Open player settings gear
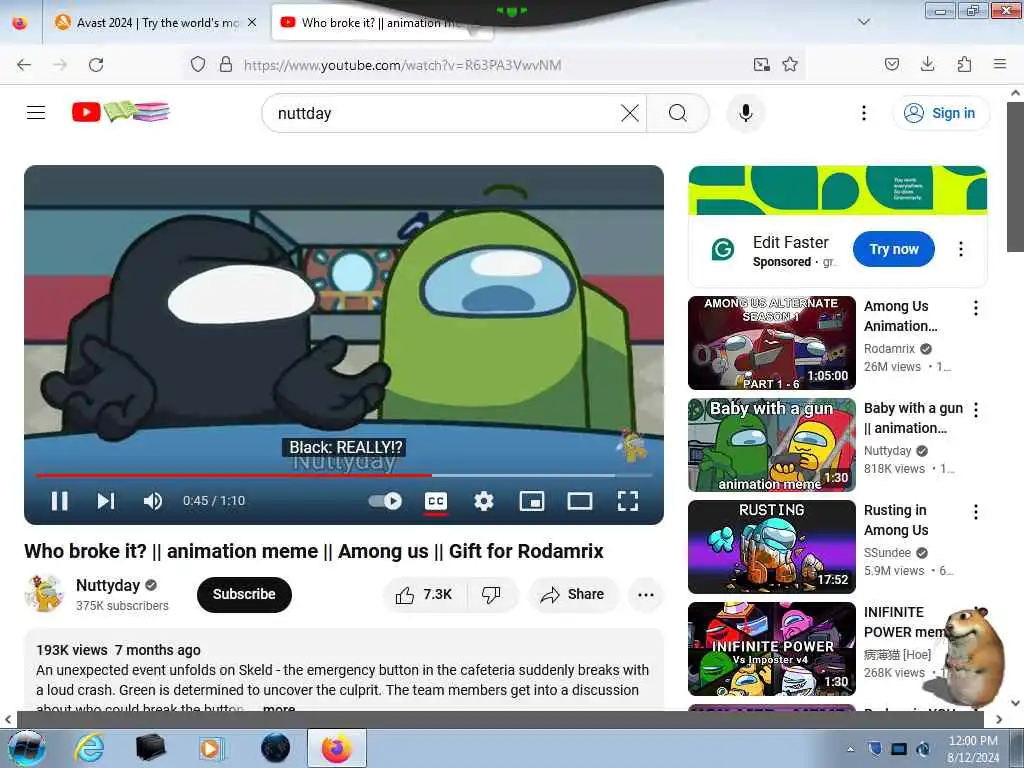The width and height of the screenshot is (1024, 768). (x=483, y=501)
